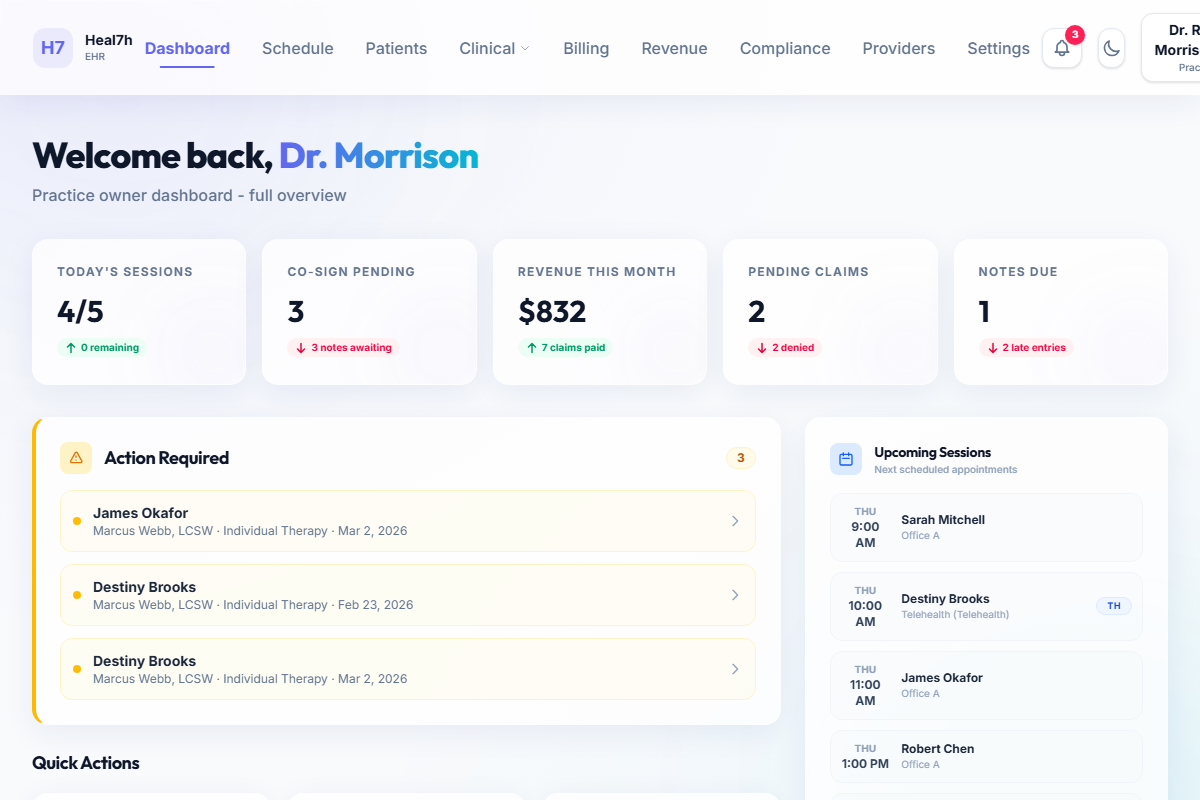The image size is (1200, 800).
Task: Open the Clinical dropdown menu
Action: click(x=494, y=48)
